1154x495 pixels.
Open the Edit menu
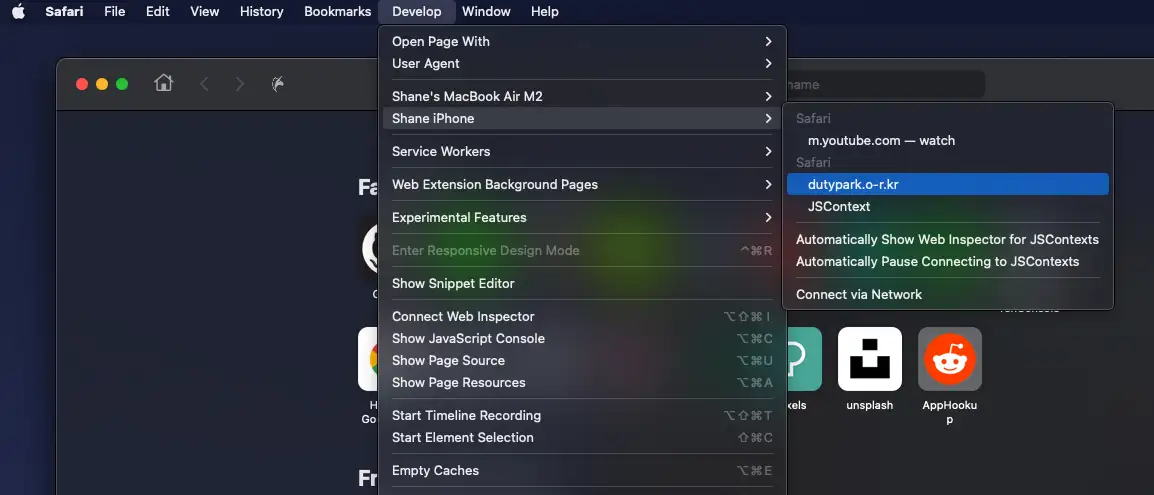[157, 11]
